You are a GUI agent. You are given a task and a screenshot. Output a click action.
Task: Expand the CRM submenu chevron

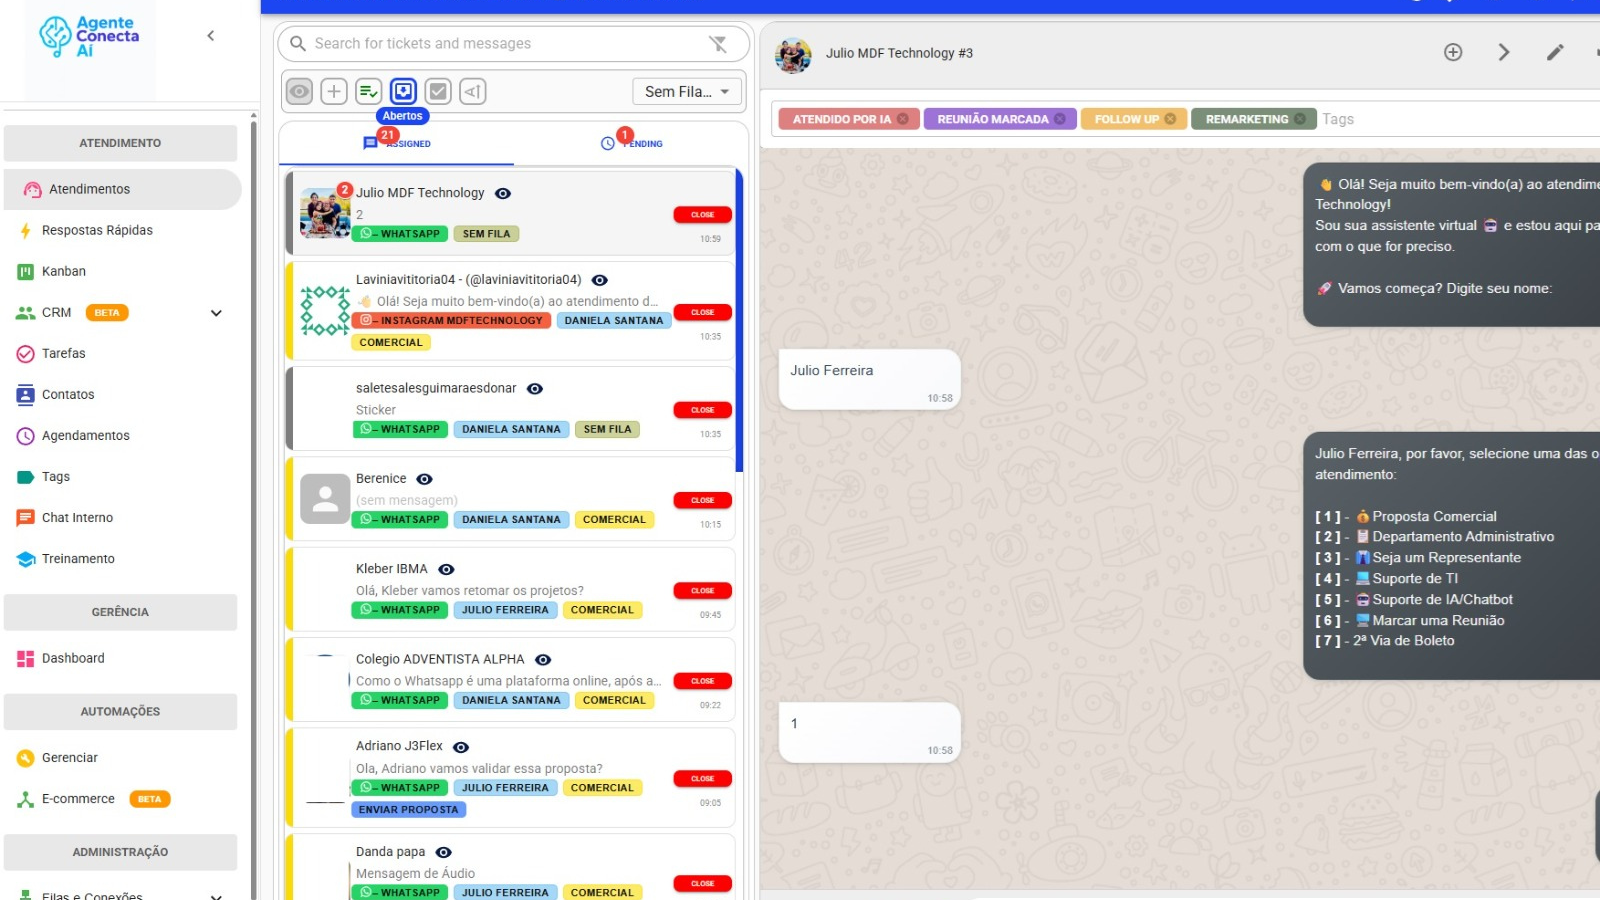click(216, 313)
